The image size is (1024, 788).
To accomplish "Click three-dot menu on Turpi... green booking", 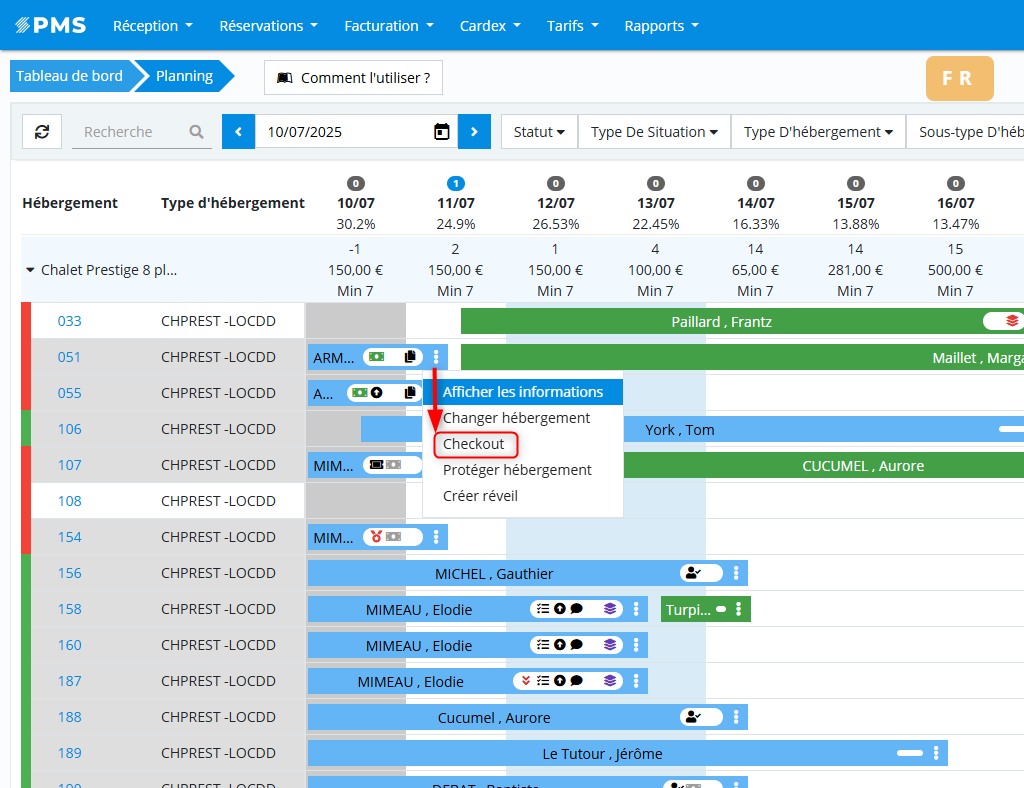I will pos(740,609).
